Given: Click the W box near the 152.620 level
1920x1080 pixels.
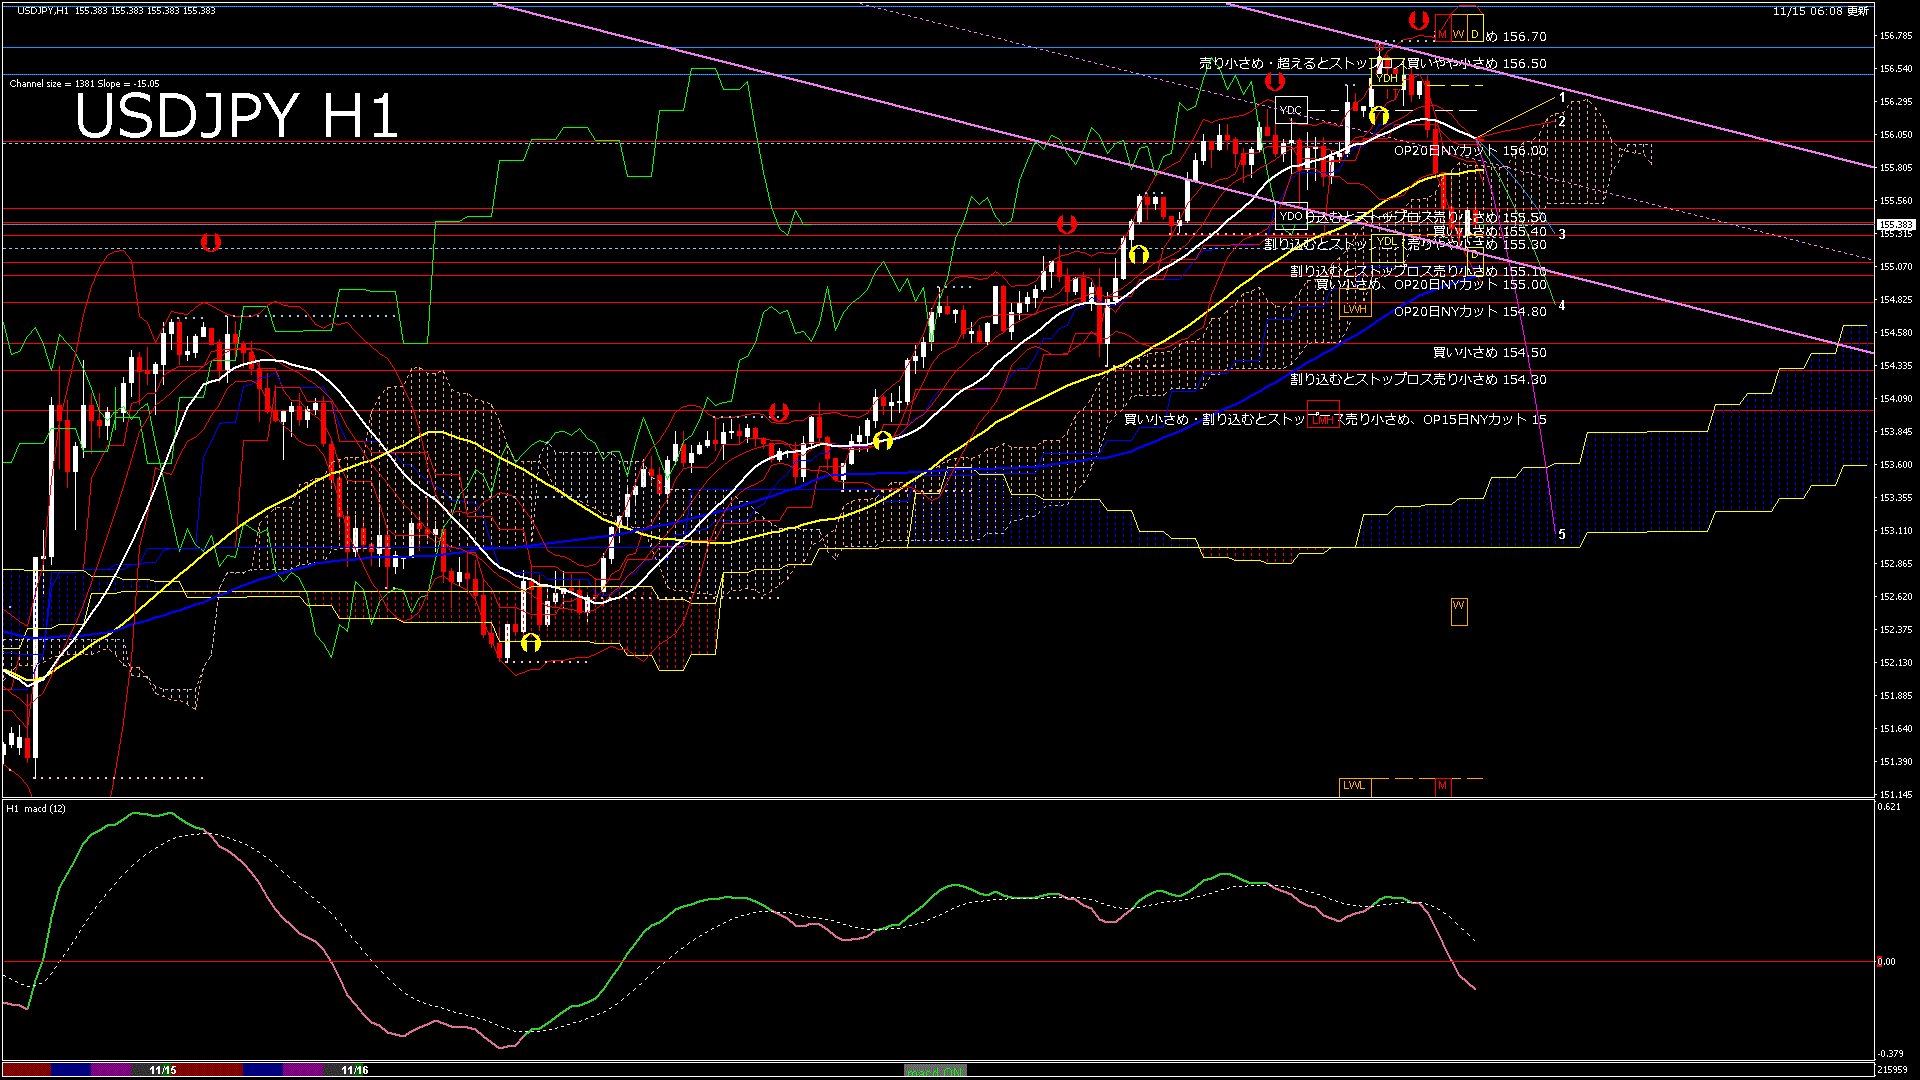Looking at the screenshot, I should pos(1459,611).
